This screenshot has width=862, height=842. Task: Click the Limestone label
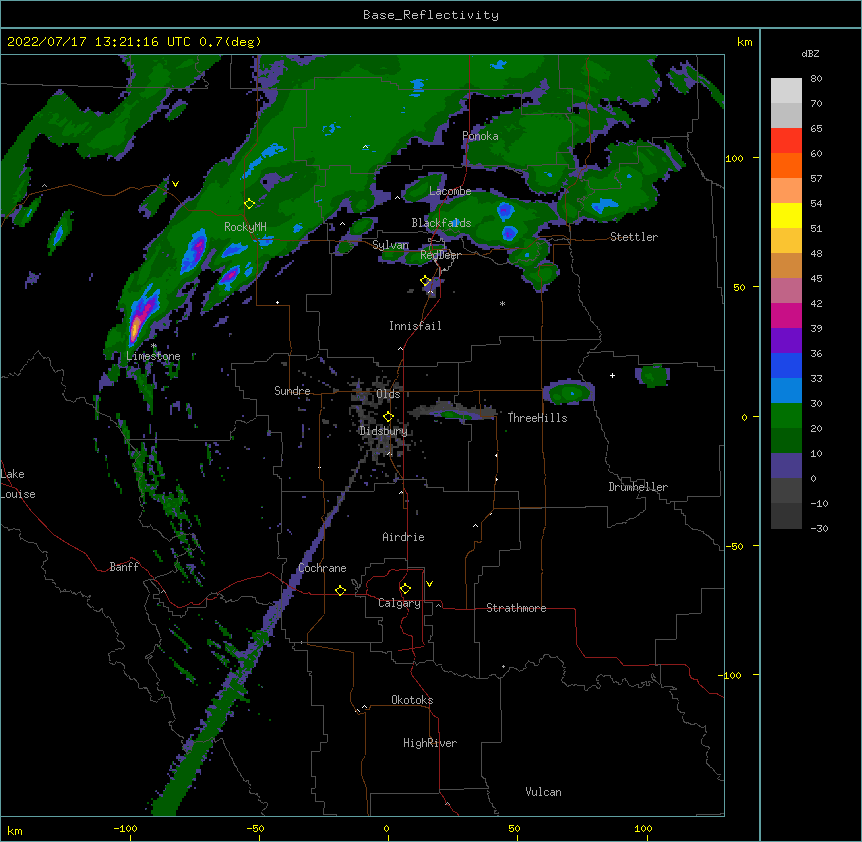[x=153, y=356]
